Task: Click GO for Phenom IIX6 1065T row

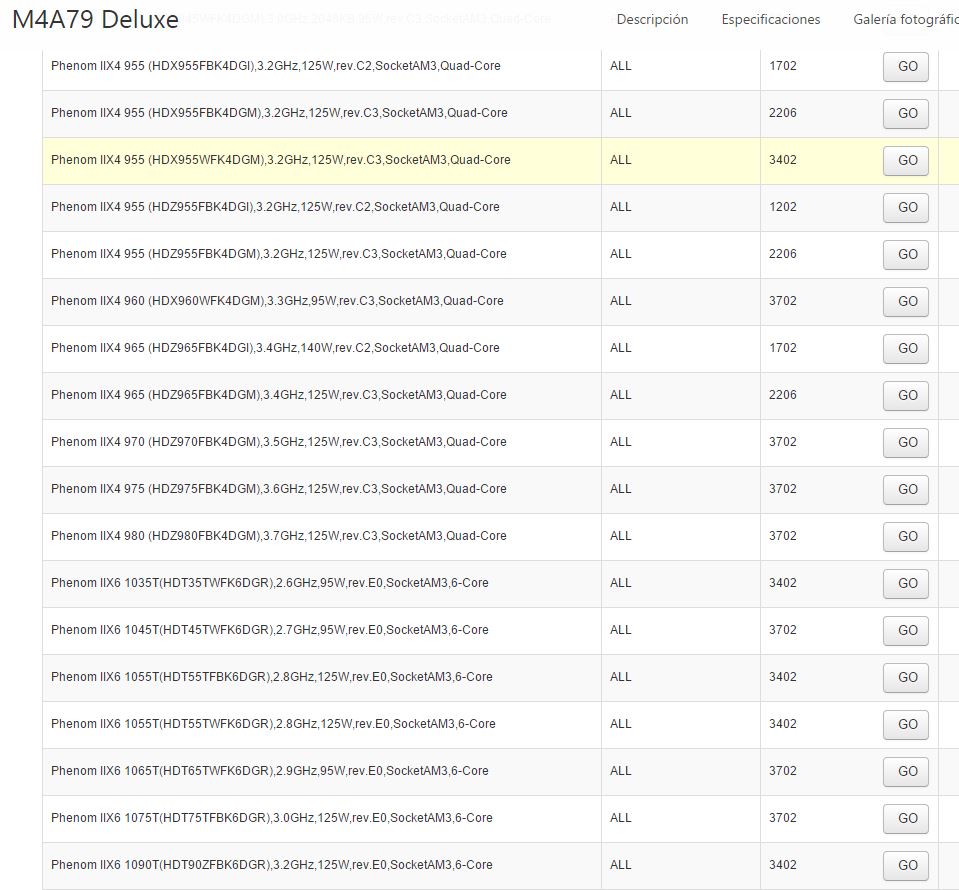Action: 906,772
